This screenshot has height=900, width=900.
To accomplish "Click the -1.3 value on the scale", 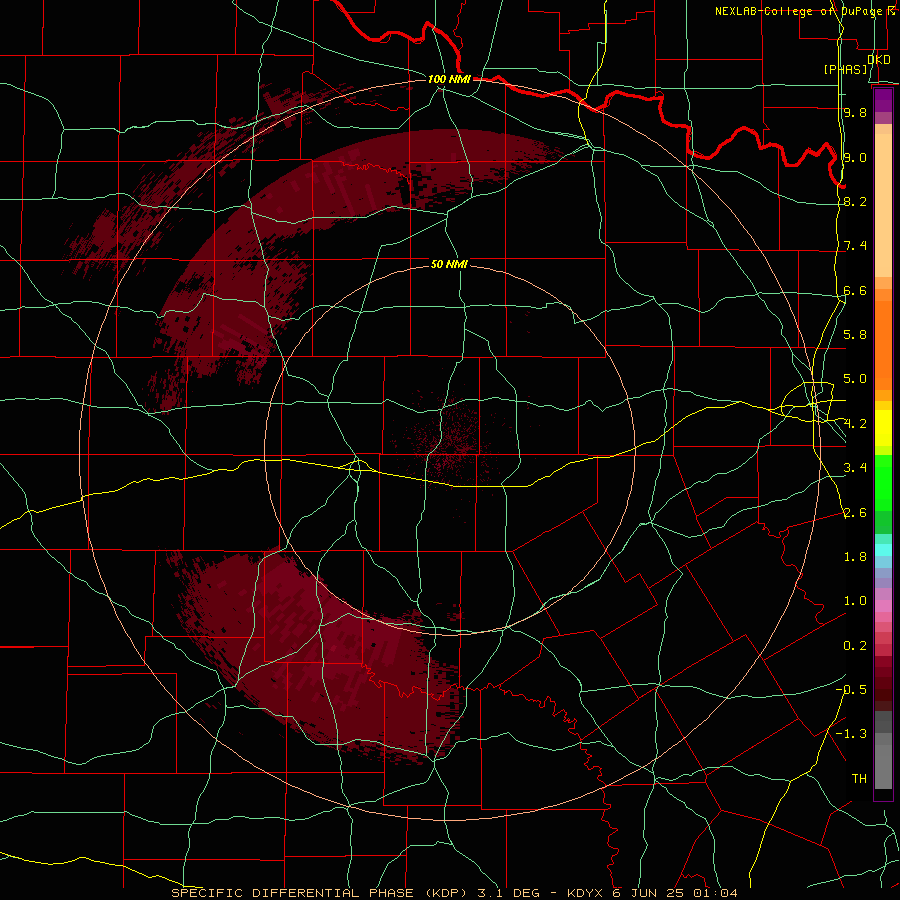I will tap(851, 734).
